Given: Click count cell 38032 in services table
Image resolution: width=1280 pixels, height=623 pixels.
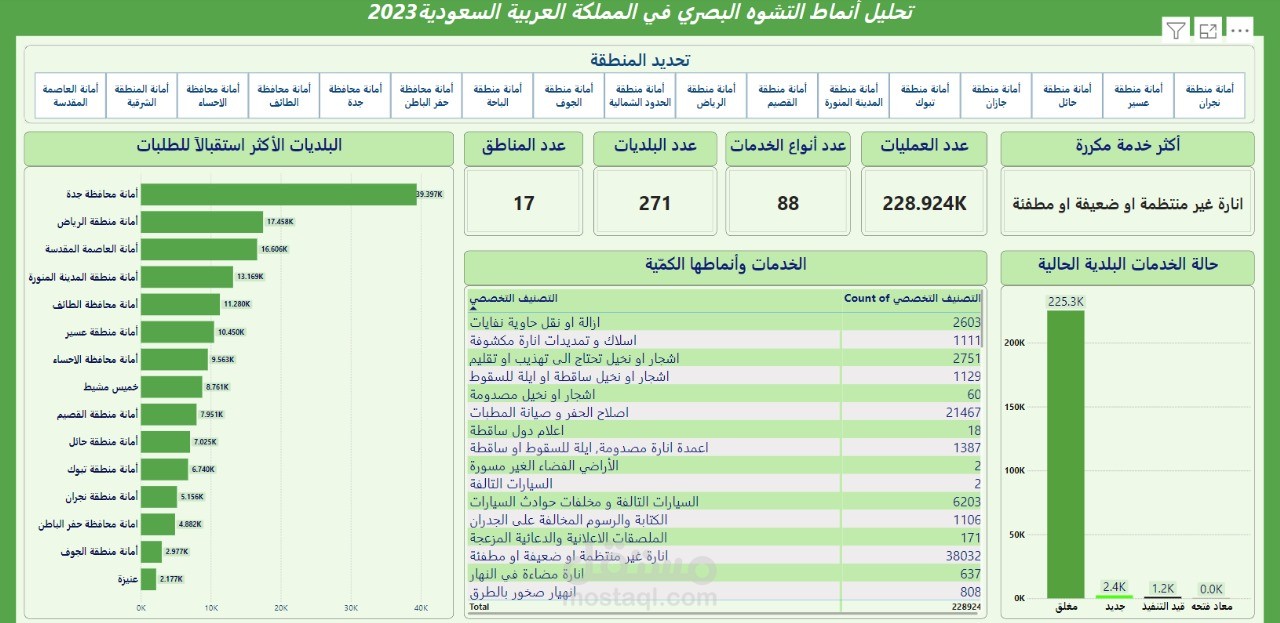Looking at the screenshot, I should pos(962,556).
